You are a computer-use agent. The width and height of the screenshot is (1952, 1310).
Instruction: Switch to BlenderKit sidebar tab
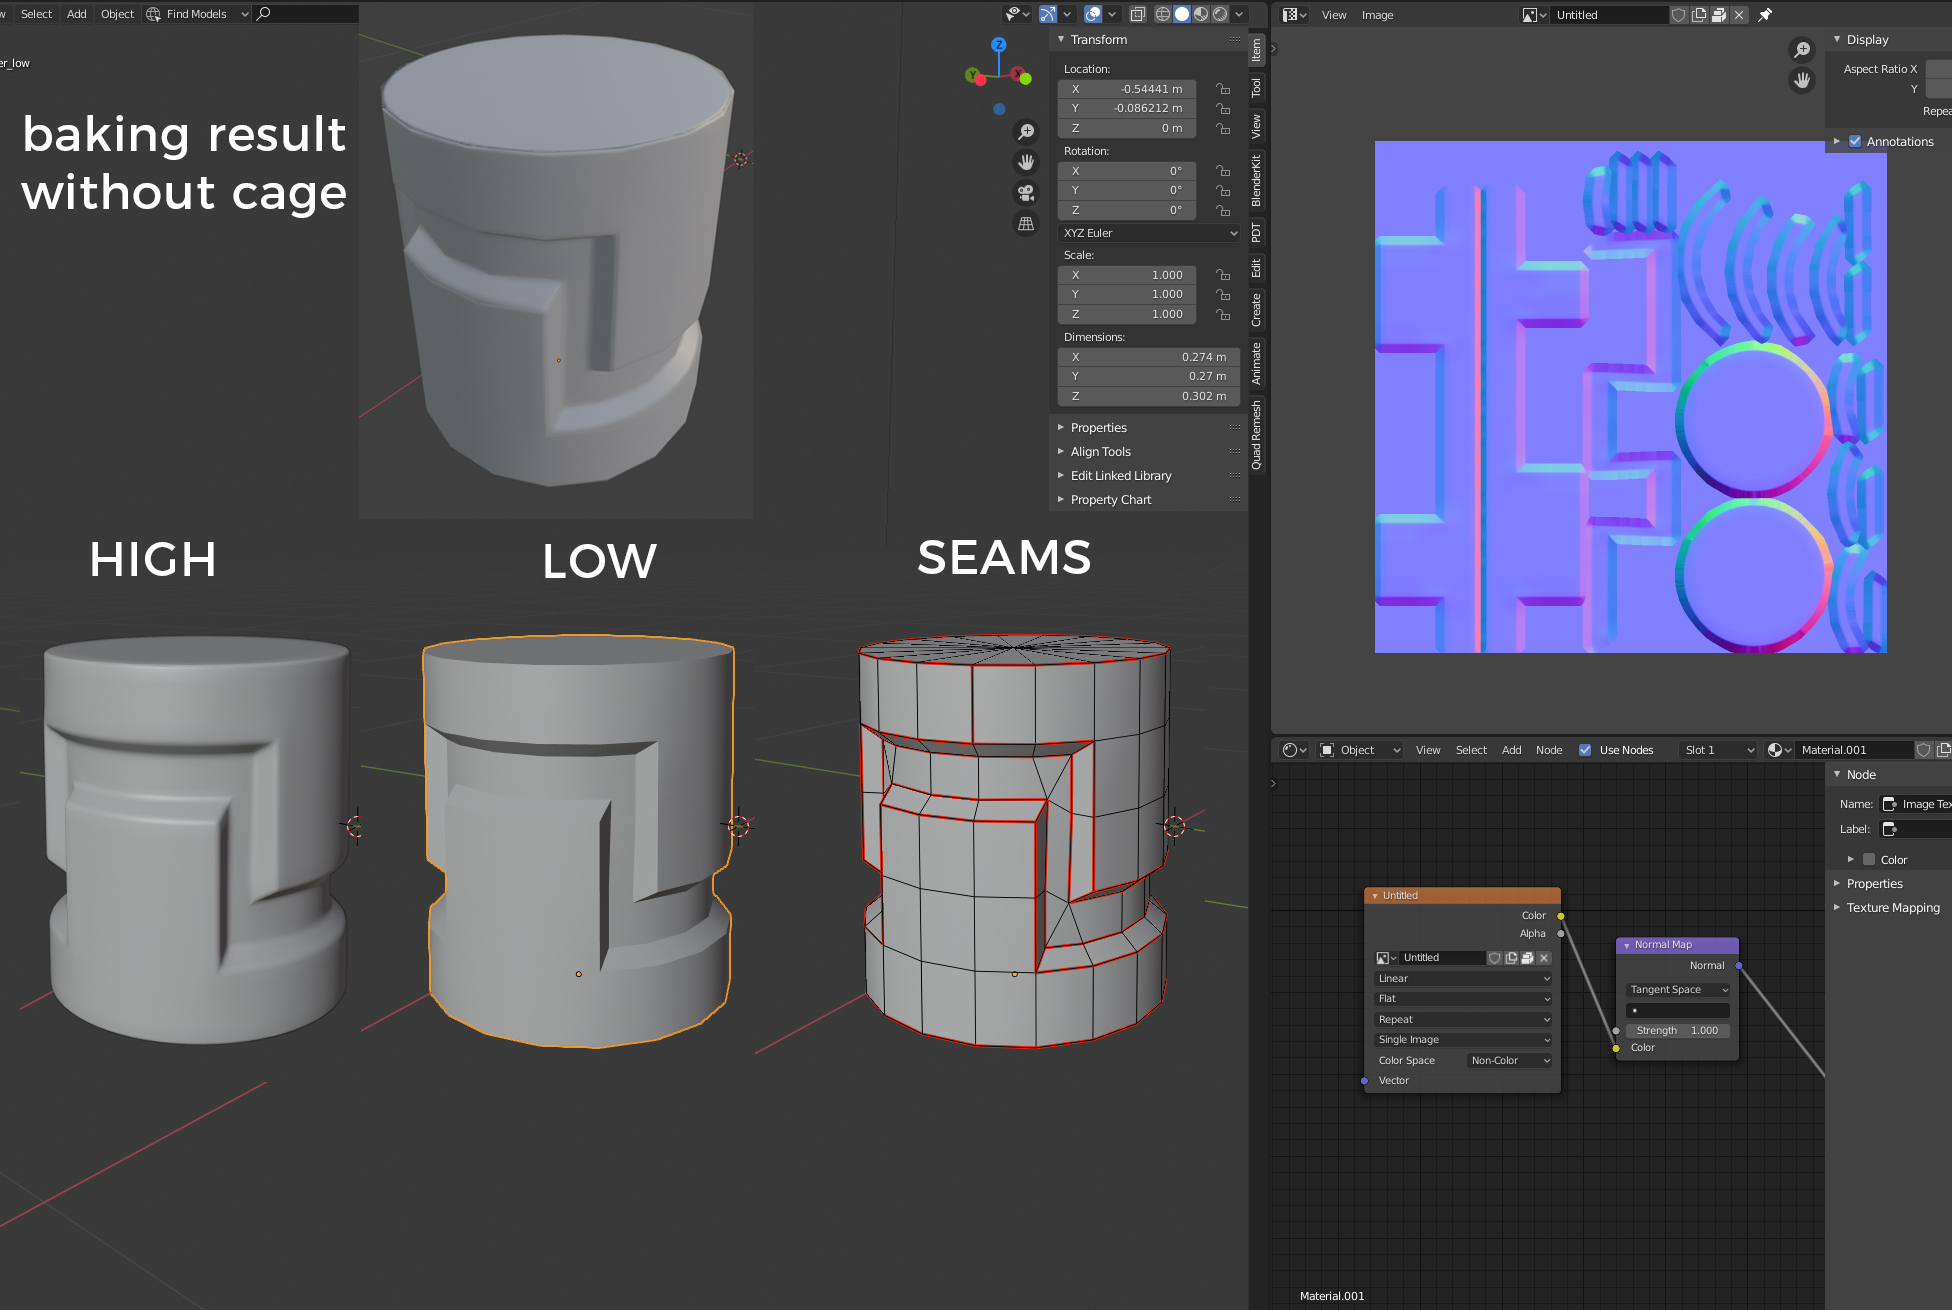1257,180
